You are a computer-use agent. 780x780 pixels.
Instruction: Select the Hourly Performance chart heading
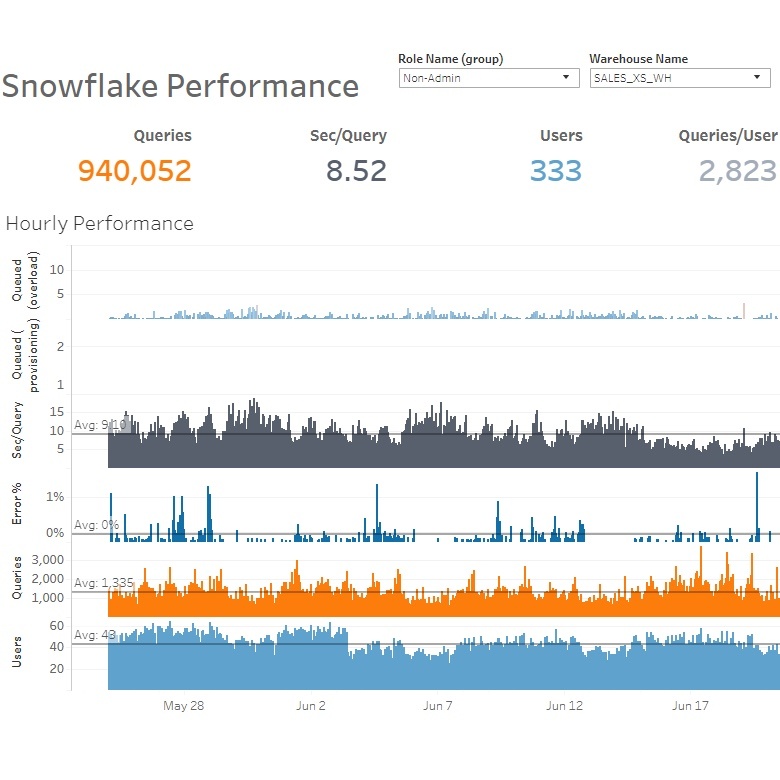tap(100, 223)
